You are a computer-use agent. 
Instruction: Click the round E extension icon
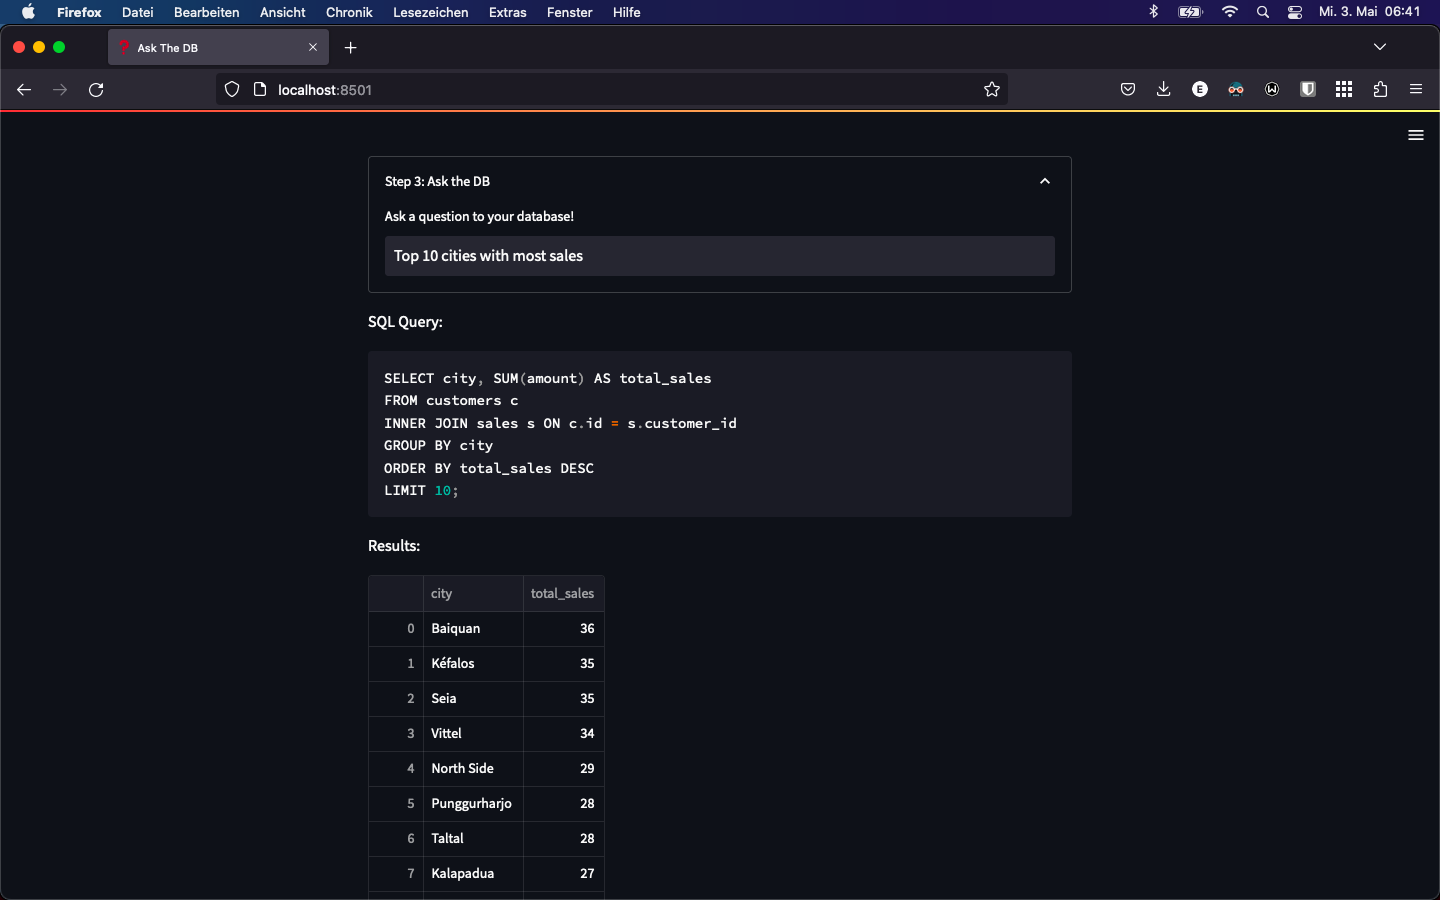click(x=1200, y=90)
